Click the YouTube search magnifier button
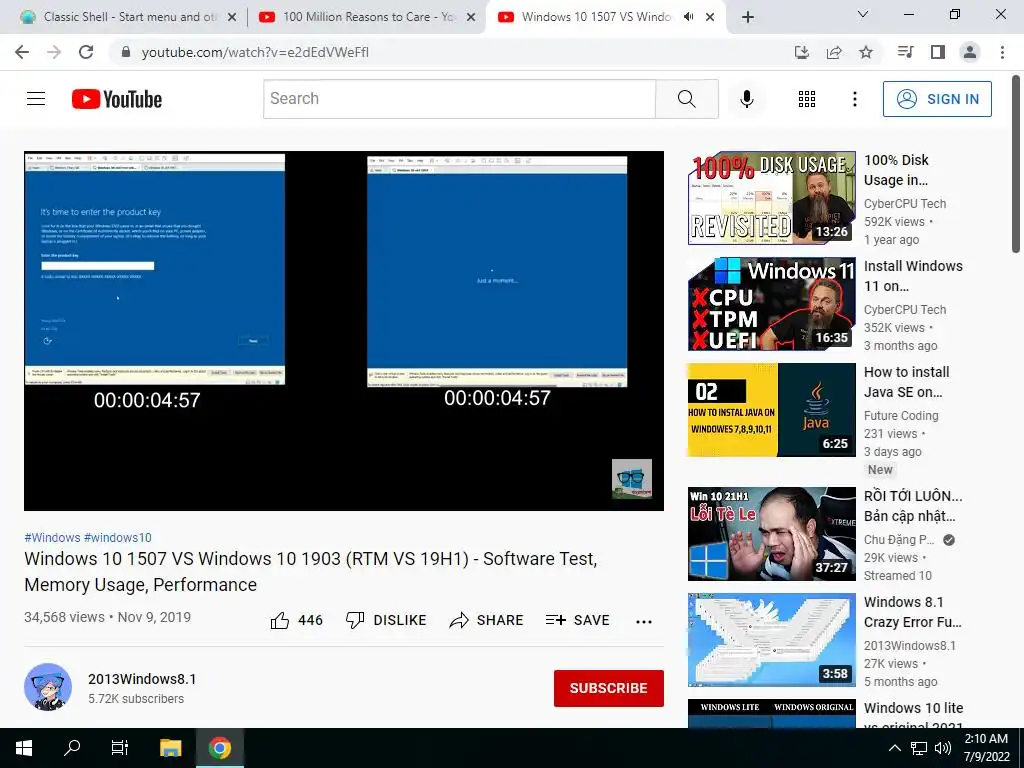 point(686,99)
